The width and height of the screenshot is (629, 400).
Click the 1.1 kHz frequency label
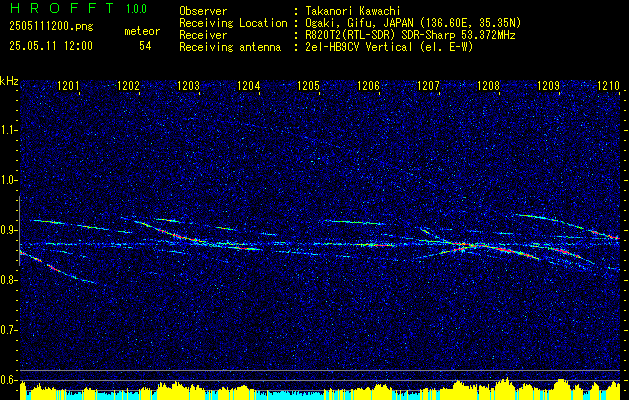click(x=8, y=130)
